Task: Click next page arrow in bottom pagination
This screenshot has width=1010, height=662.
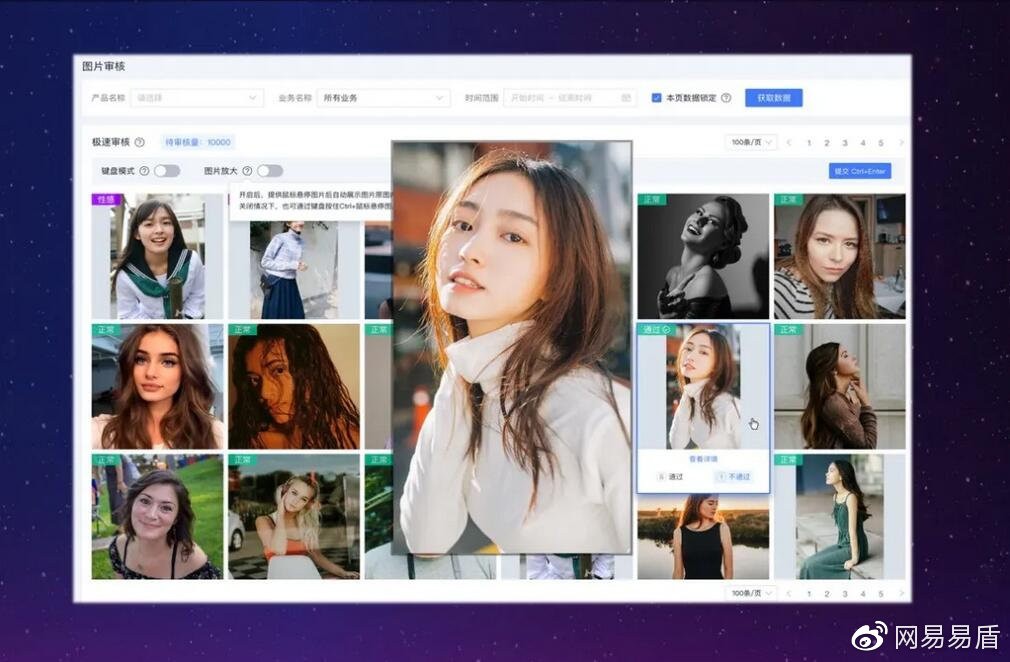Action: click(901, 593)
